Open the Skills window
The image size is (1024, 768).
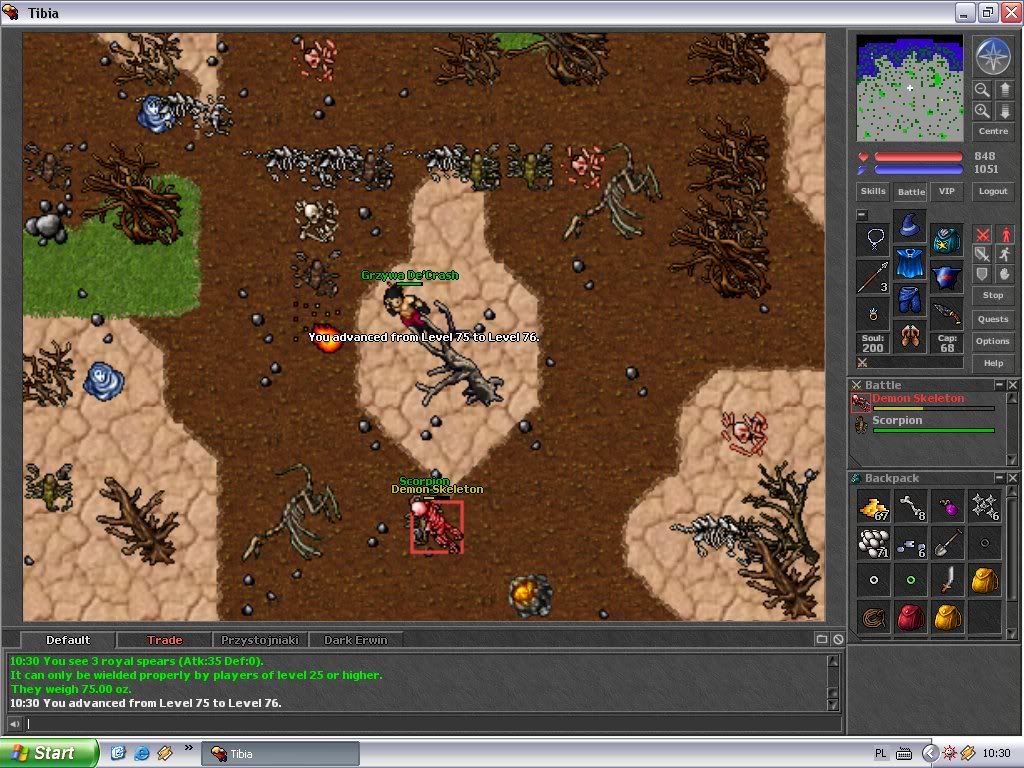873,191
